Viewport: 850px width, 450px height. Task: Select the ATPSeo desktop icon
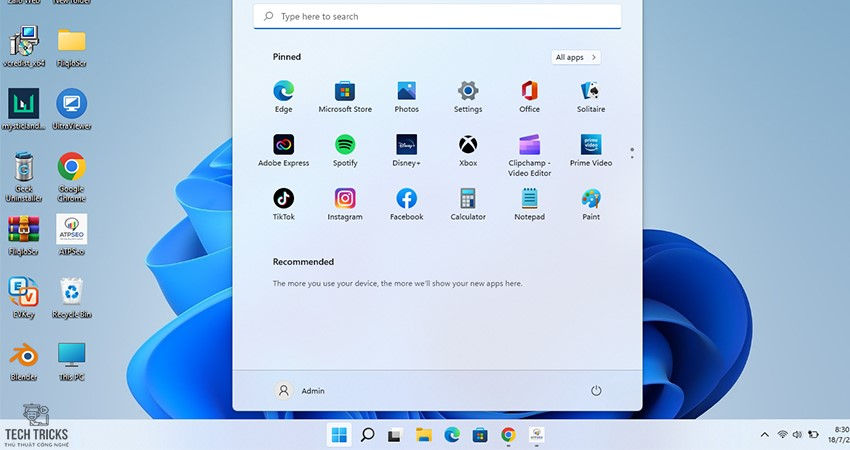pyautogui.click(x=72, y=235)
